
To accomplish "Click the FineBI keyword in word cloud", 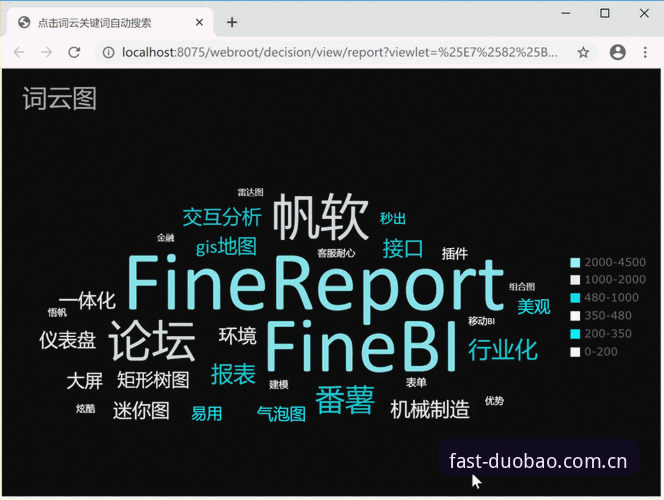I will (x=362, y=346).
